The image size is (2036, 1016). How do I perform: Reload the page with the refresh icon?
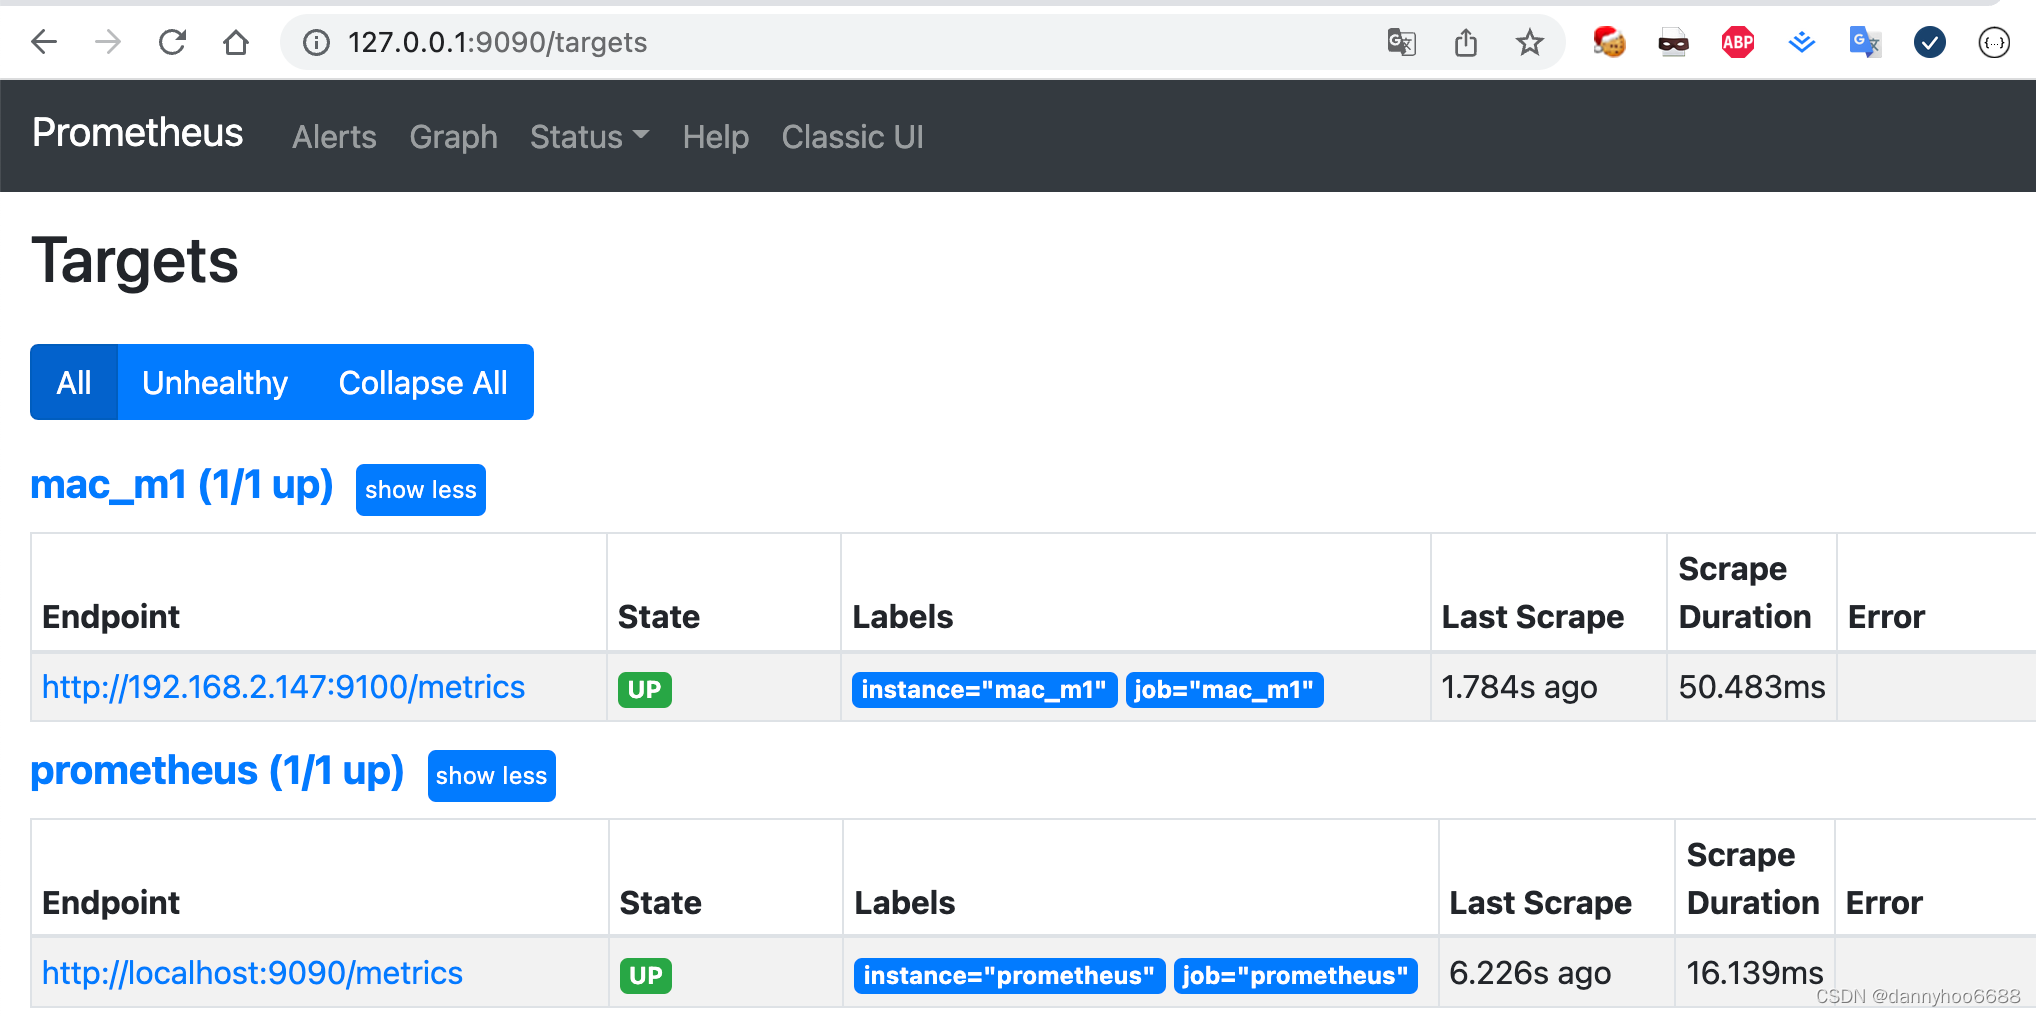(172, 42)
